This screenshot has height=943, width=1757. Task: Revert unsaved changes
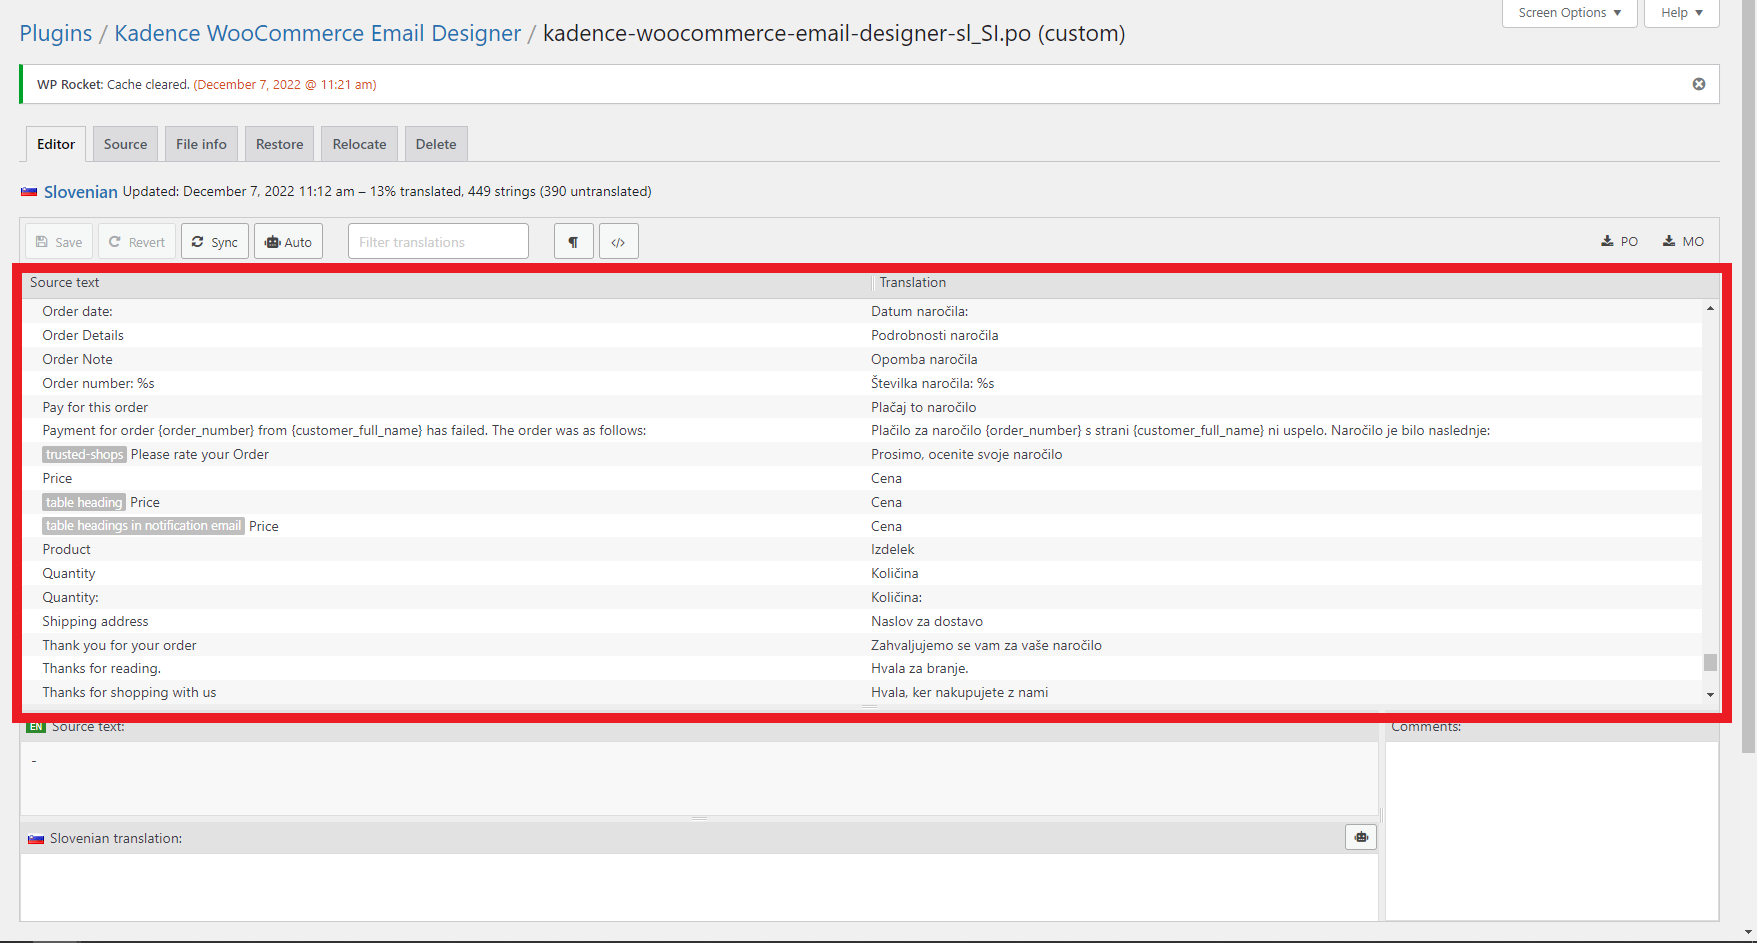137,241
